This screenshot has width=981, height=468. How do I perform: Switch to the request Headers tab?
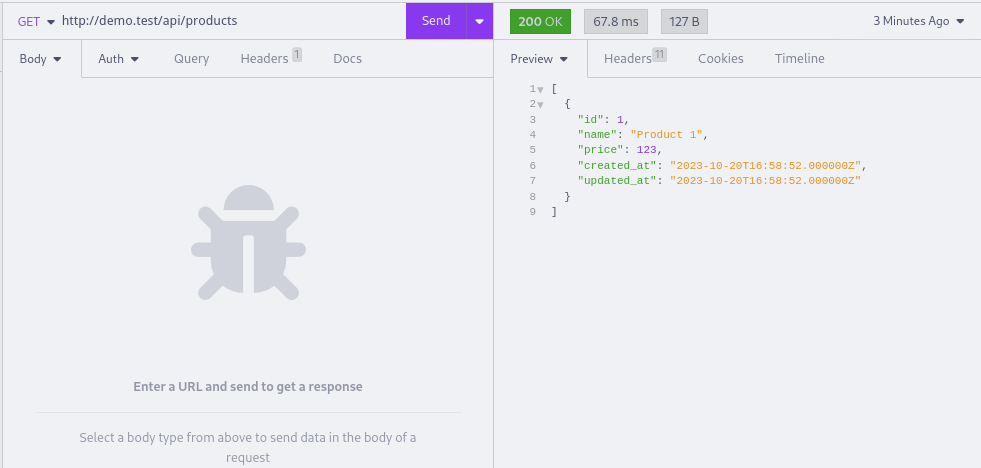pyautogui.click(x=264, y=59)
